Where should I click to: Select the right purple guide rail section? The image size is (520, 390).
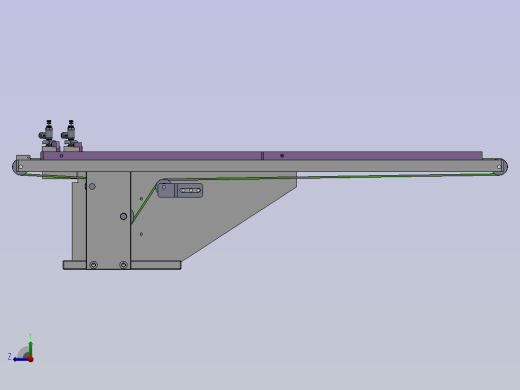(x=373, y=156)
